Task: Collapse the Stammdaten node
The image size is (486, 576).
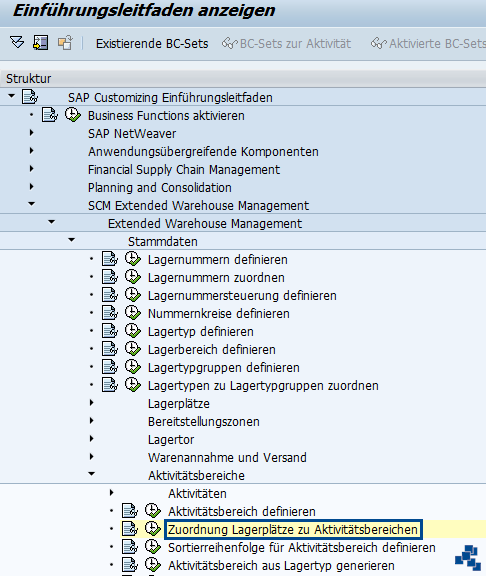Action: click(x=71, y=240)
